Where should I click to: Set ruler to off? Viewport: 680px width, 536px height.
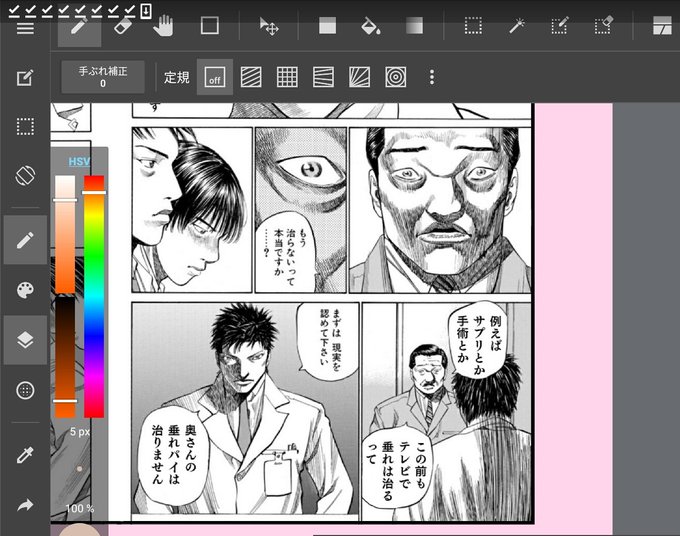click(215, 77)
